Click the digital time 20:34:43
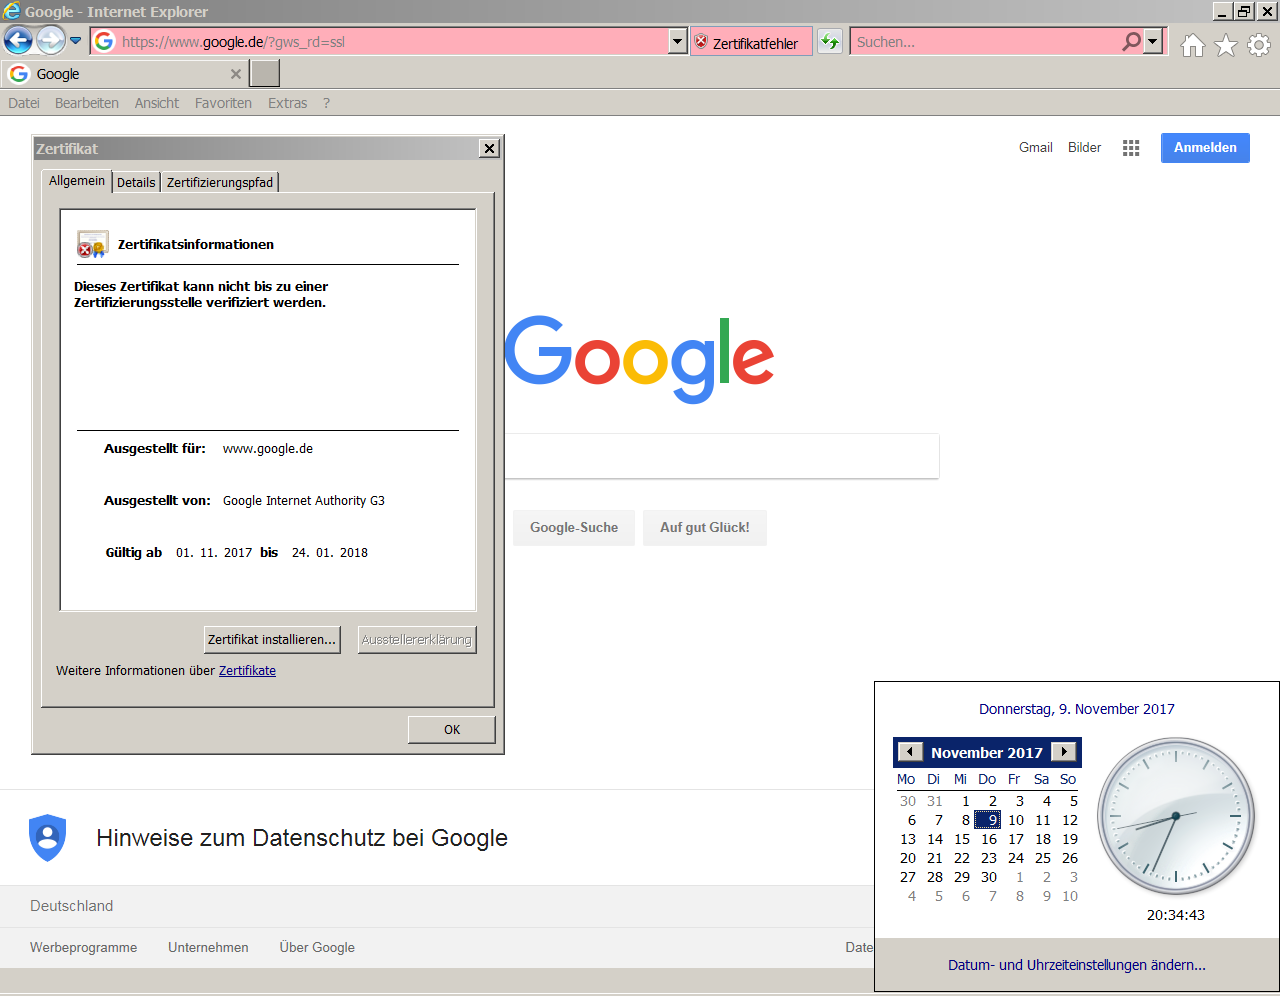The image size is (1280, 996). (x=1176, y=915)
